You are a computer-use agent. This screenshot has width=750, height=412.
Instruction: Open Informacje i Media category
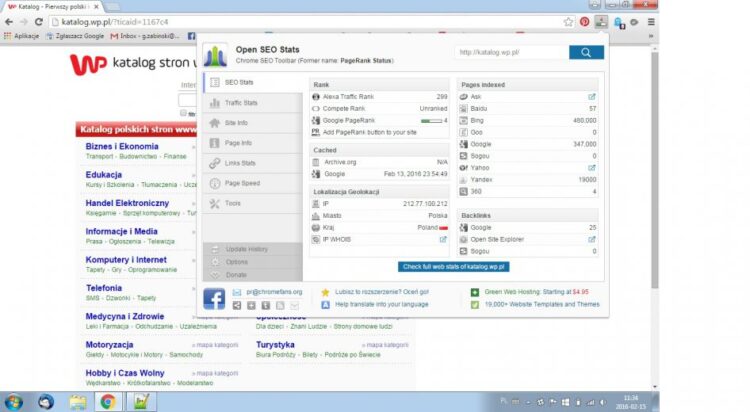coord(121,231)
